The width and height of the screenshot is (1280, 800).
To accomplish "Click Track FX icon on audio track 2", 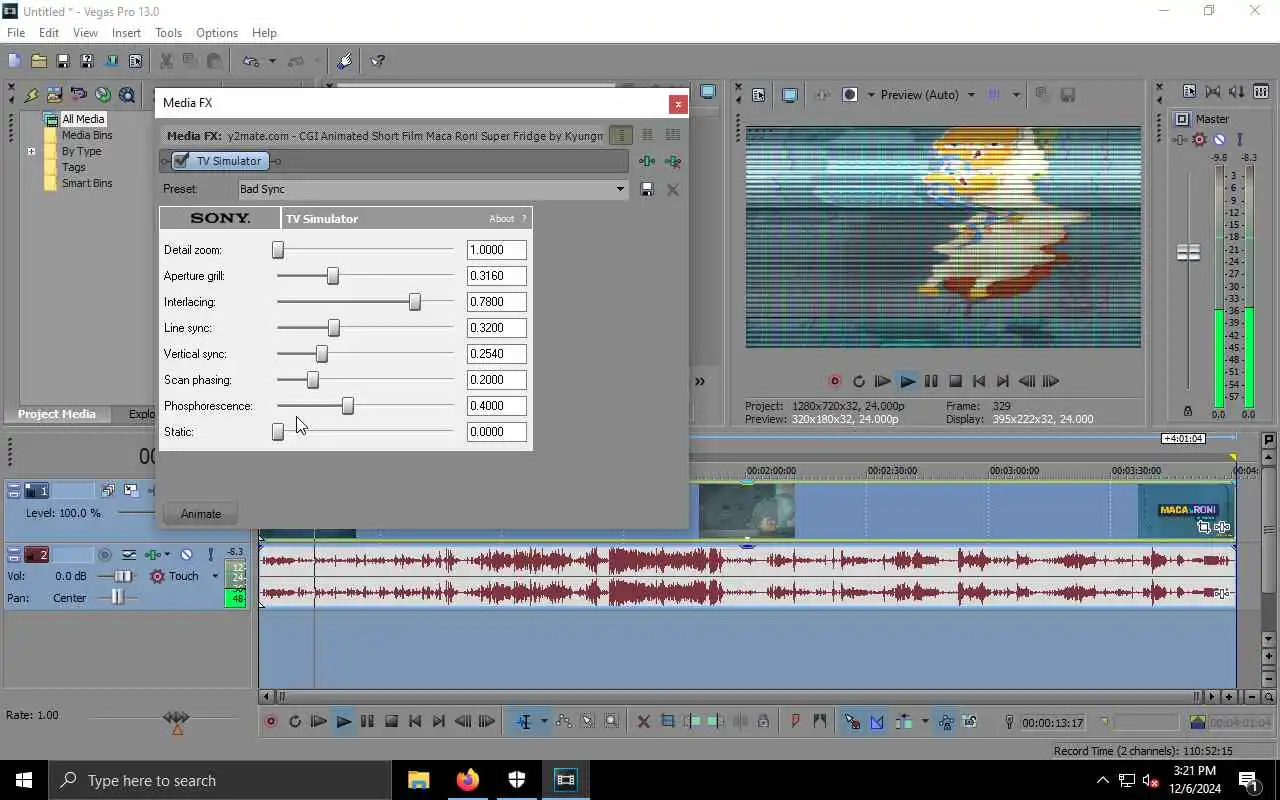I will coord(153,554).
